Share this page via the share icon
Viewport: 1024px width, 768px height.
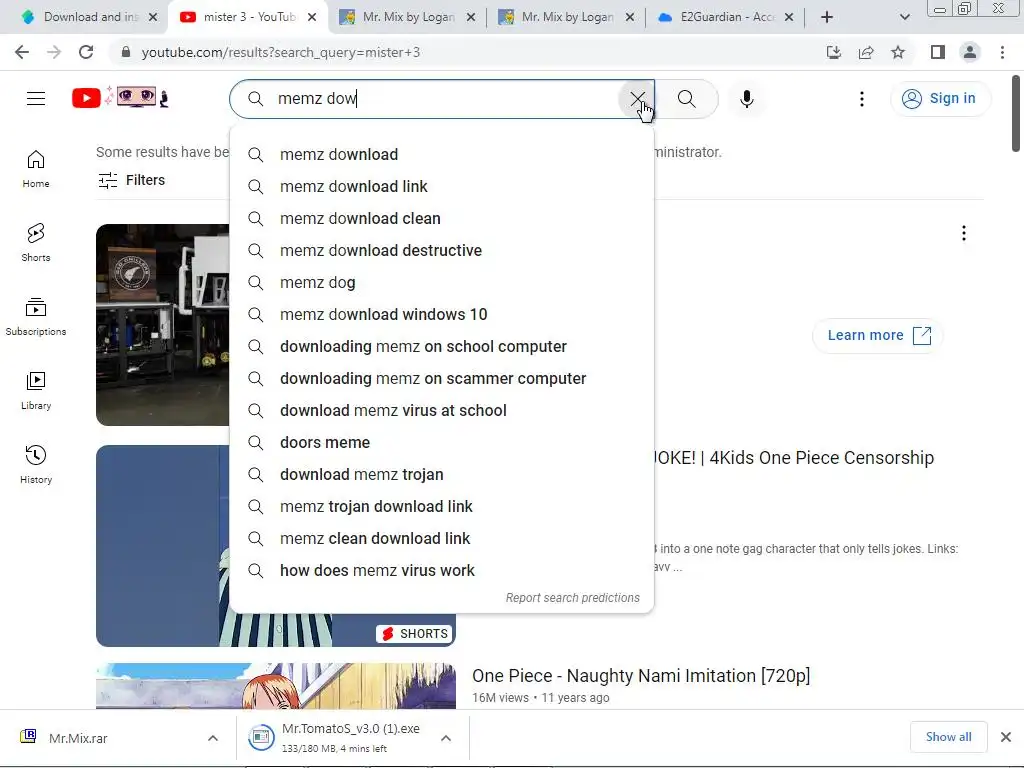click(866, 52)
